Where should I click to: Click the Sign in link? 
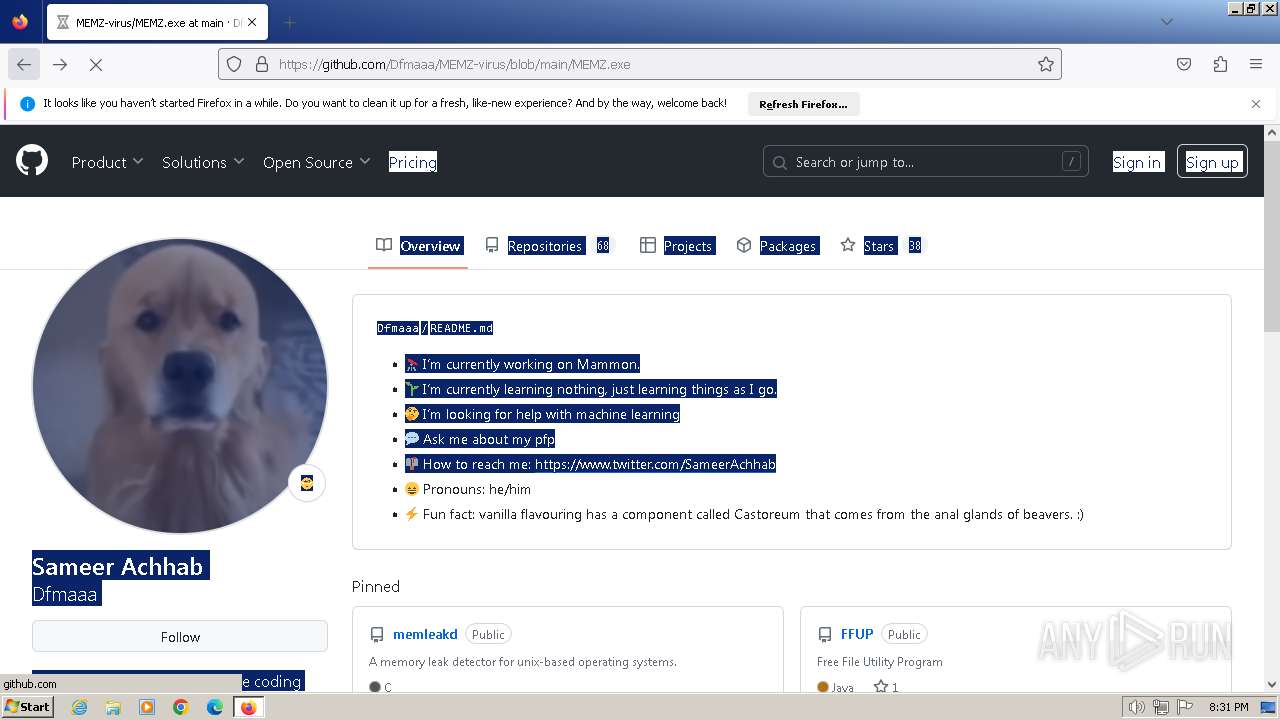(1137, 162)
